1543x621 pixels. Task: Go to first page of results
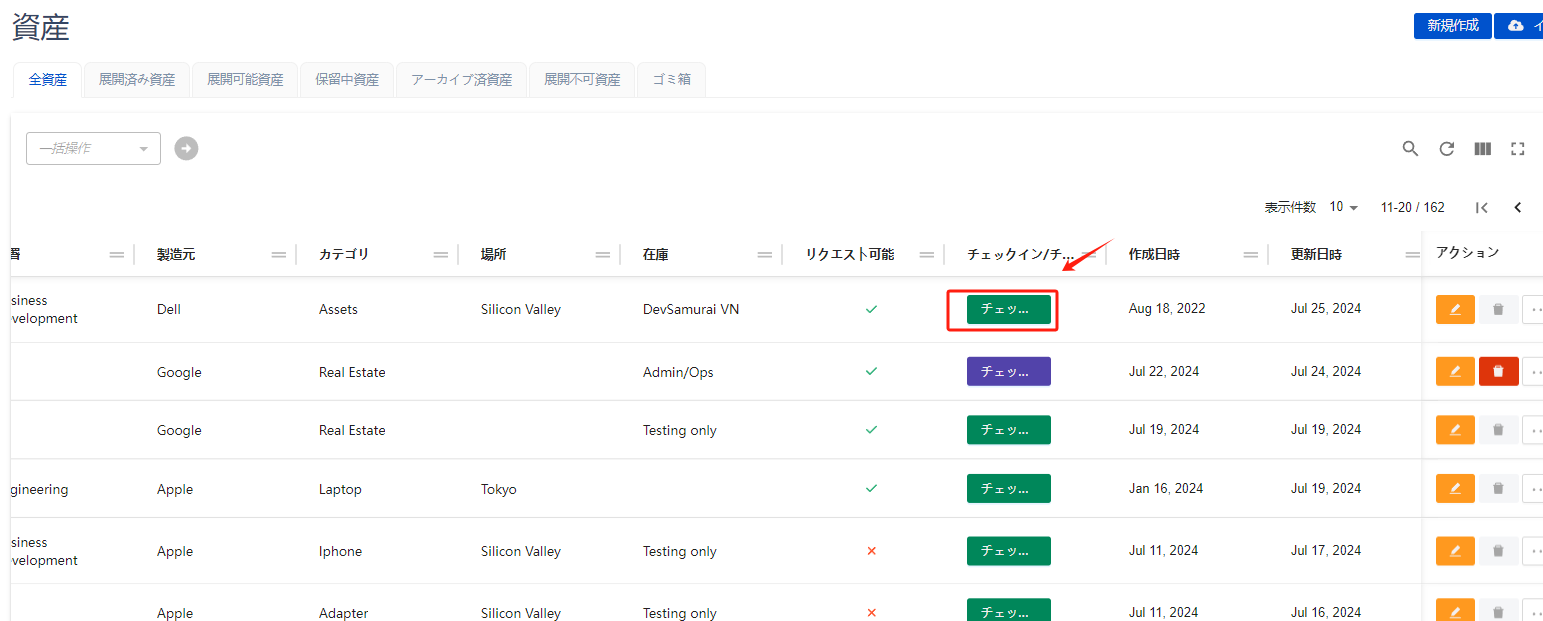coord(1481,208)
